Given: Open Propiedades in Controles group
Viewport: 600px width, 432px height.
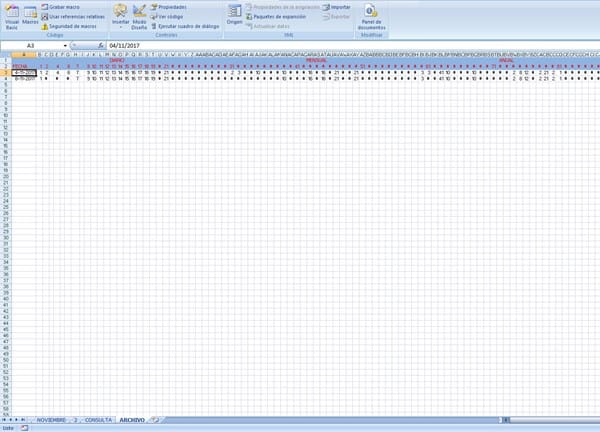Looking at the screenshot, I should tap(168, 7).
